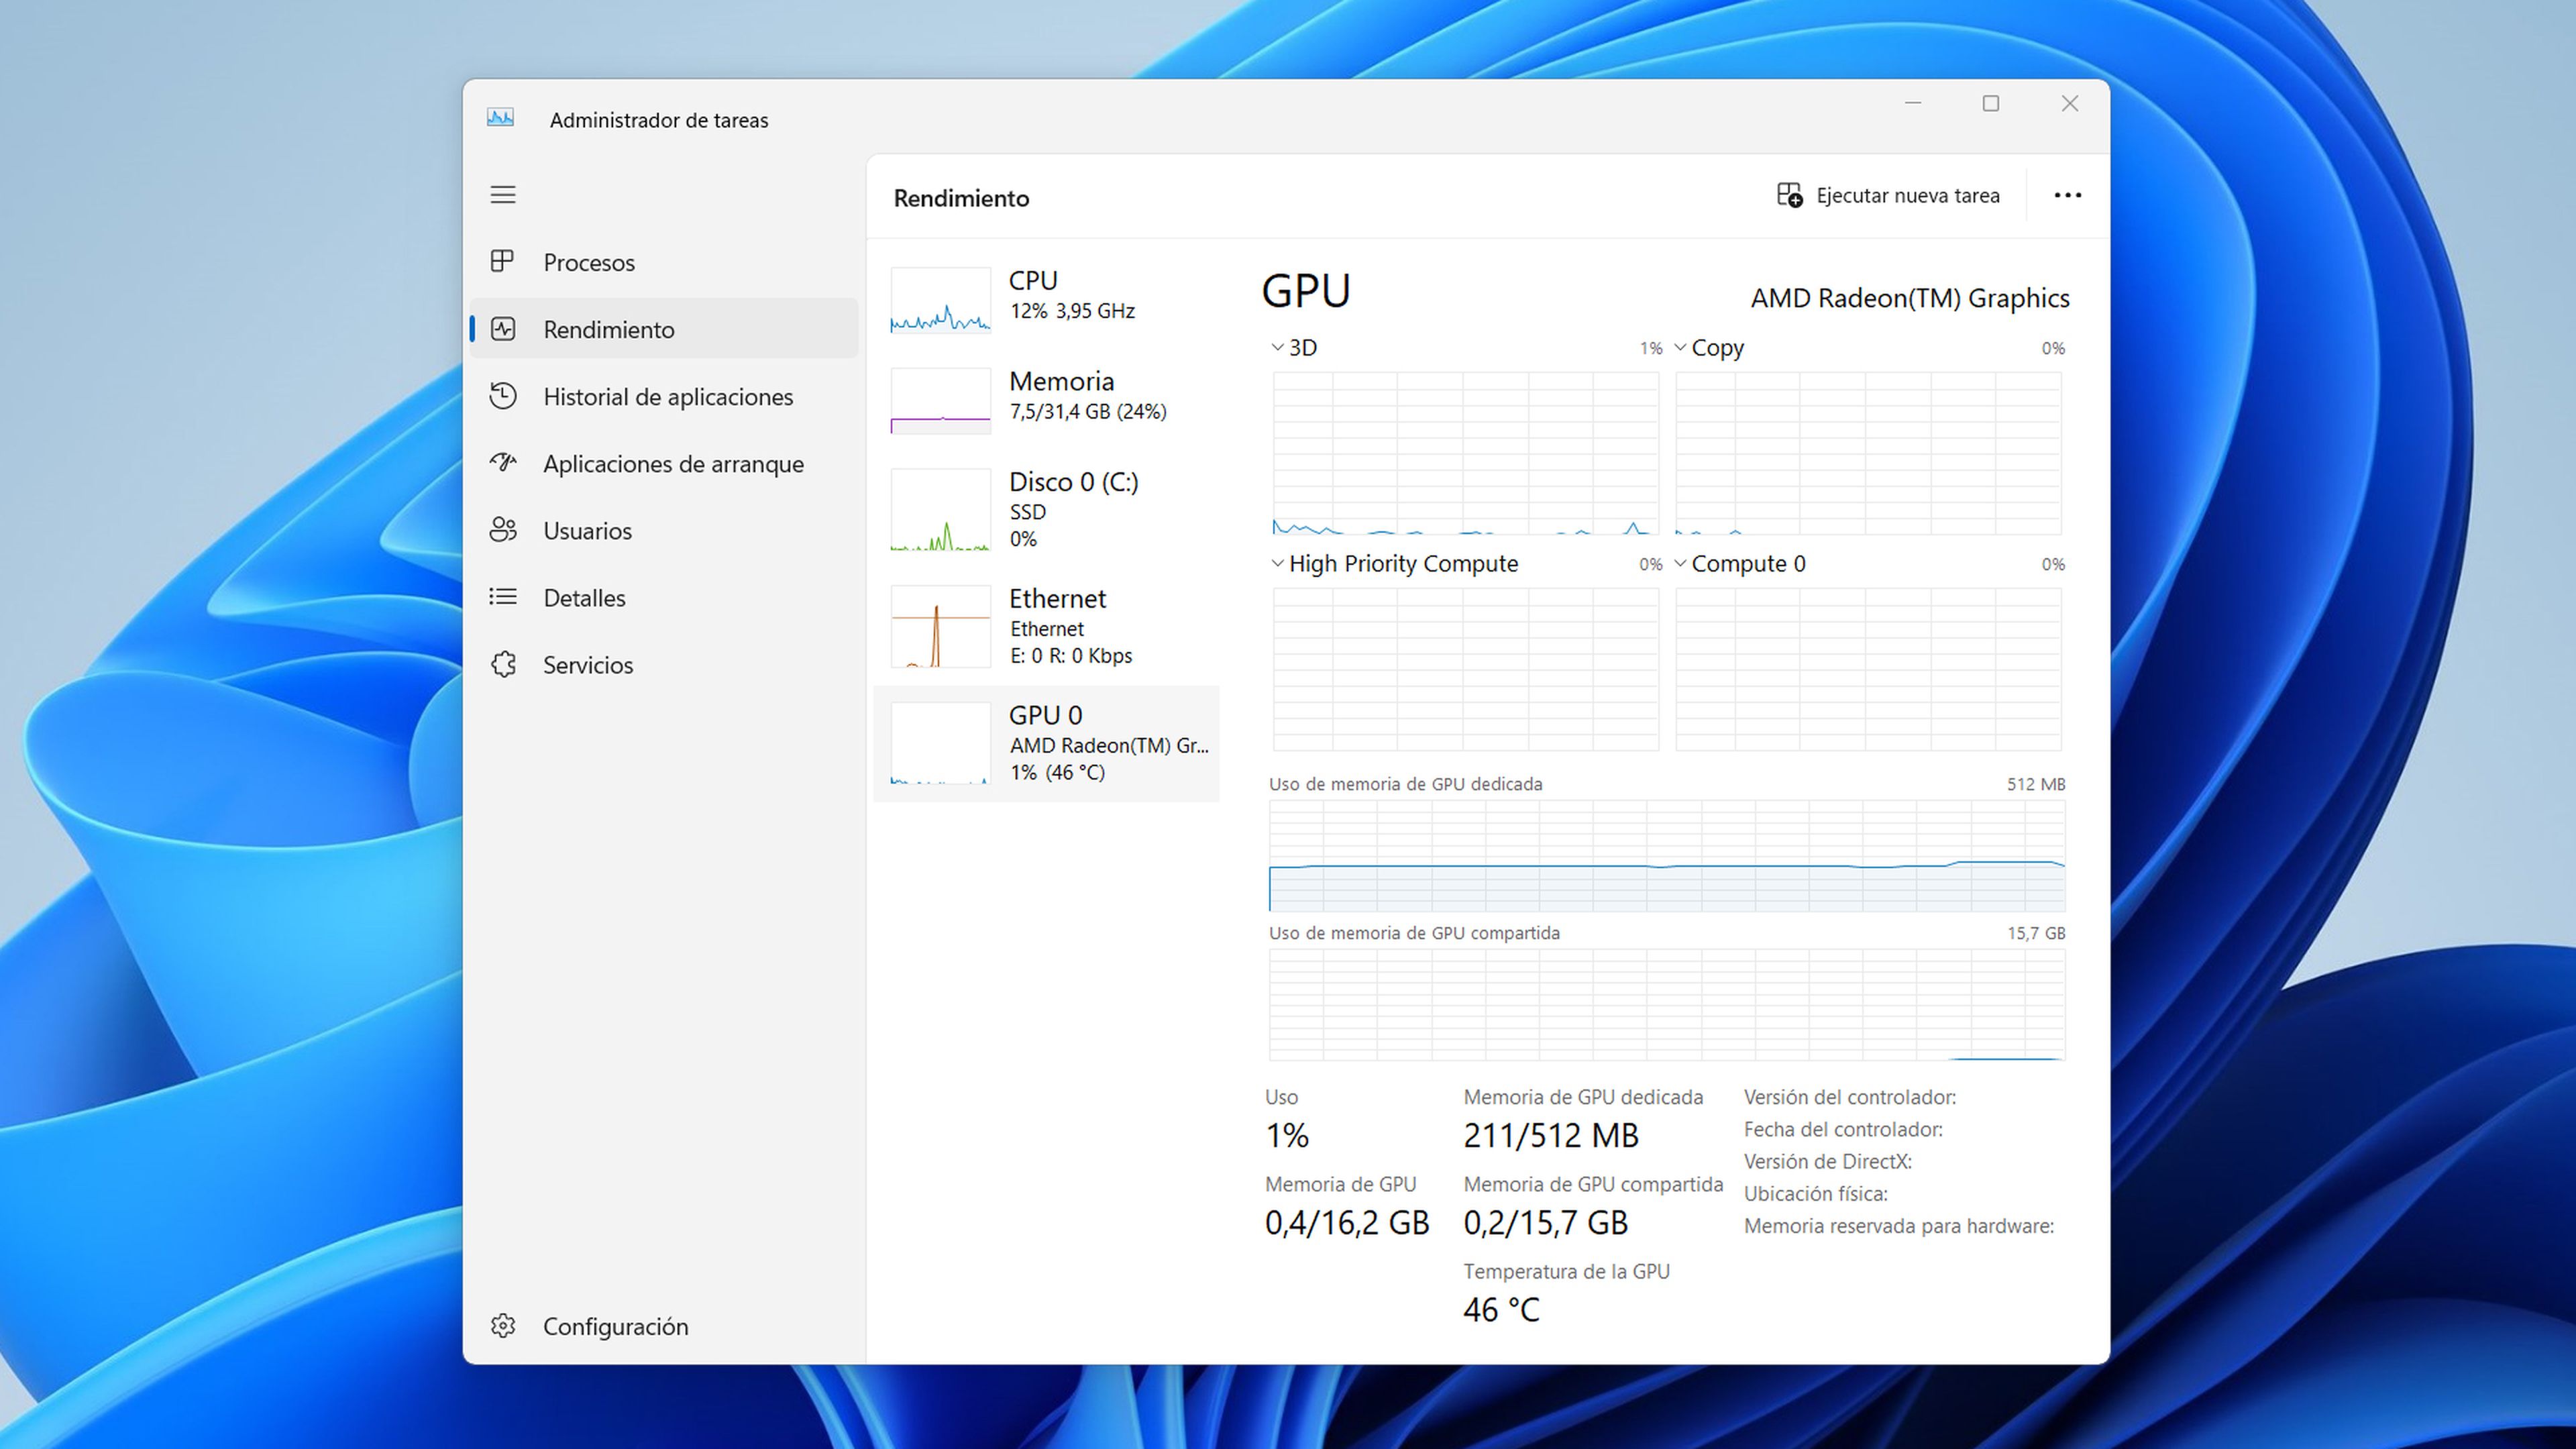Open the Usuarios page

[664, 530]
